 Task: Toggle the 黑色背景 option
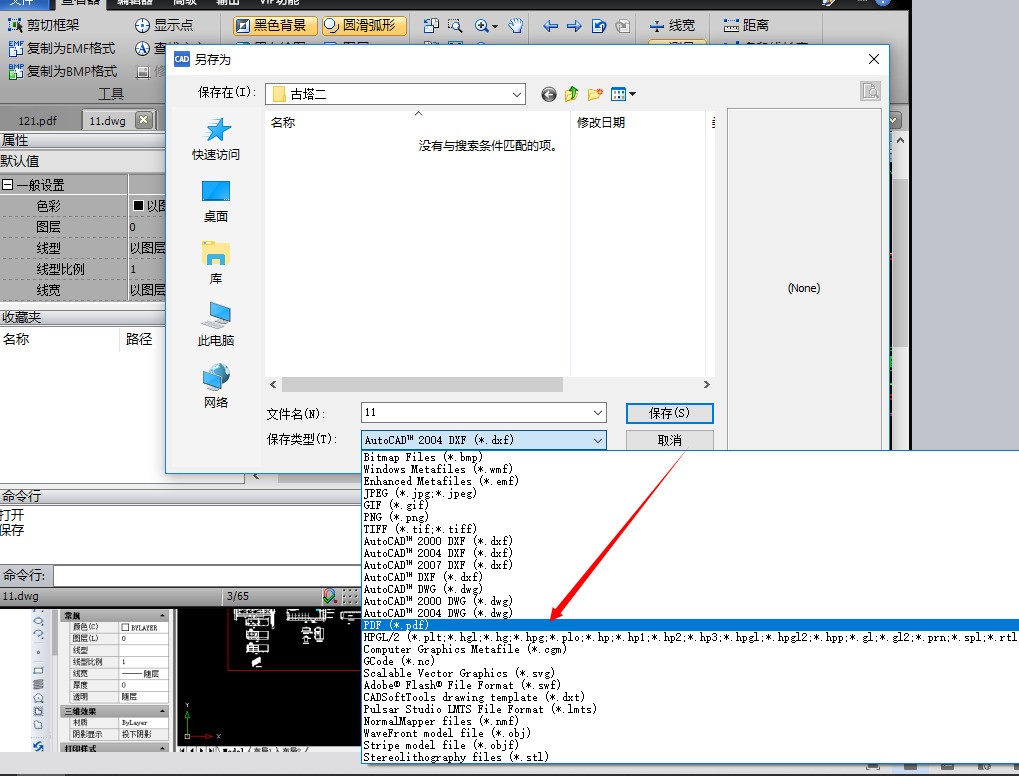click(x=274, y=26)
